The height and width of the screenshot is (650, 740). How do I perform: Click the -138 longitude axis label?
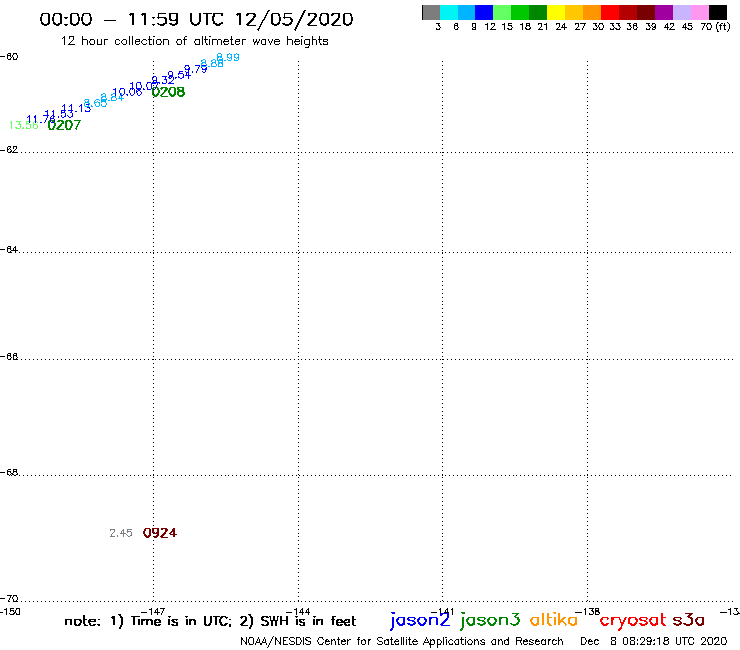tap(588, 612)
